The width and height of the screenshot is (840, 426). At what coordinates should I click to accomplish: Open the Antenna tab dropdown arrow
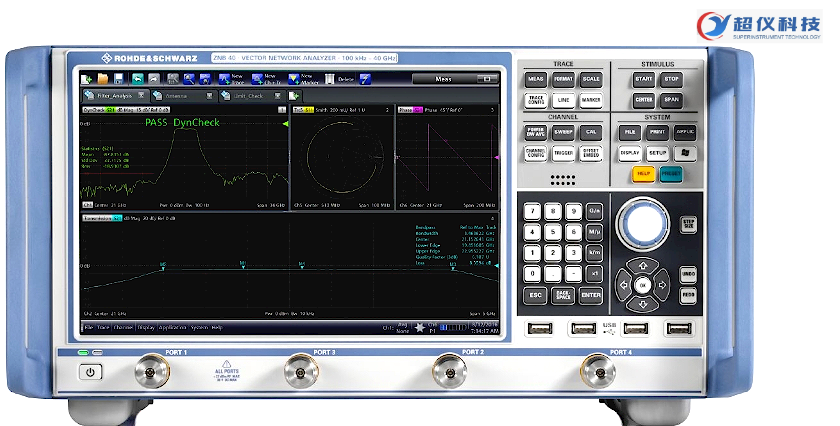[x=211, y=96]
